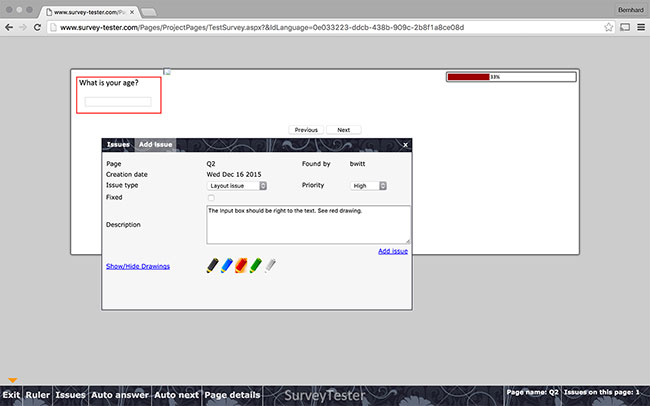This screenshot has height=406, width=650.
Task: Check the Fixed checkbox
Action: click(x=211, y=198)
